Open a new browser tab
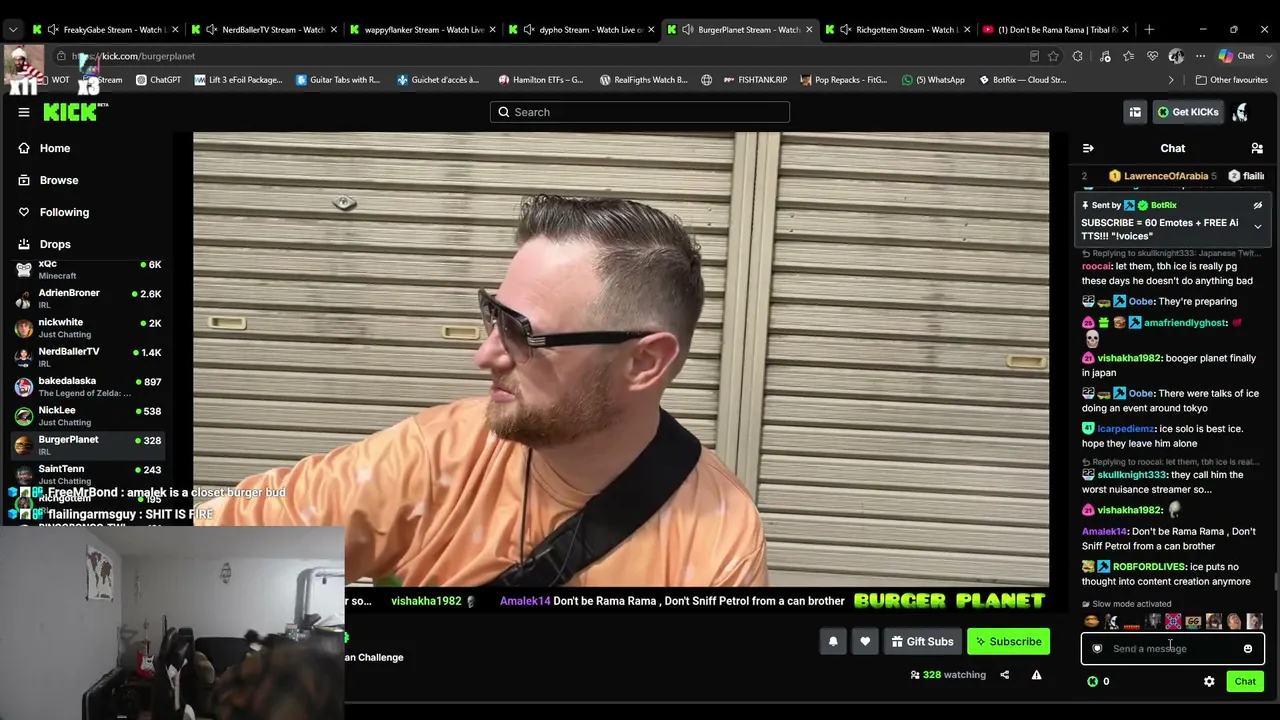The width and height of the screenshot is (1280, 720). (1149, 30)
